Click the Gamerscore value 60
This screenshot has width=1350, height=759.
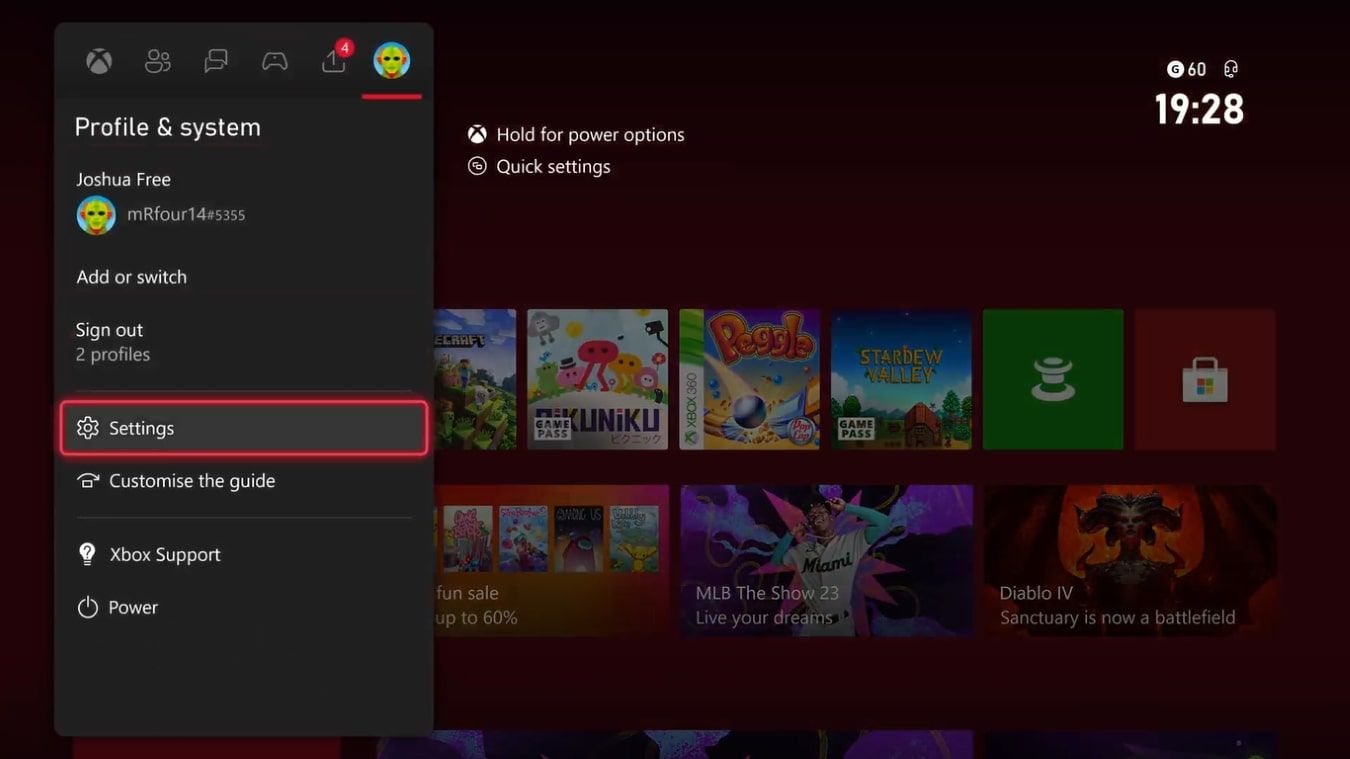1197,69
